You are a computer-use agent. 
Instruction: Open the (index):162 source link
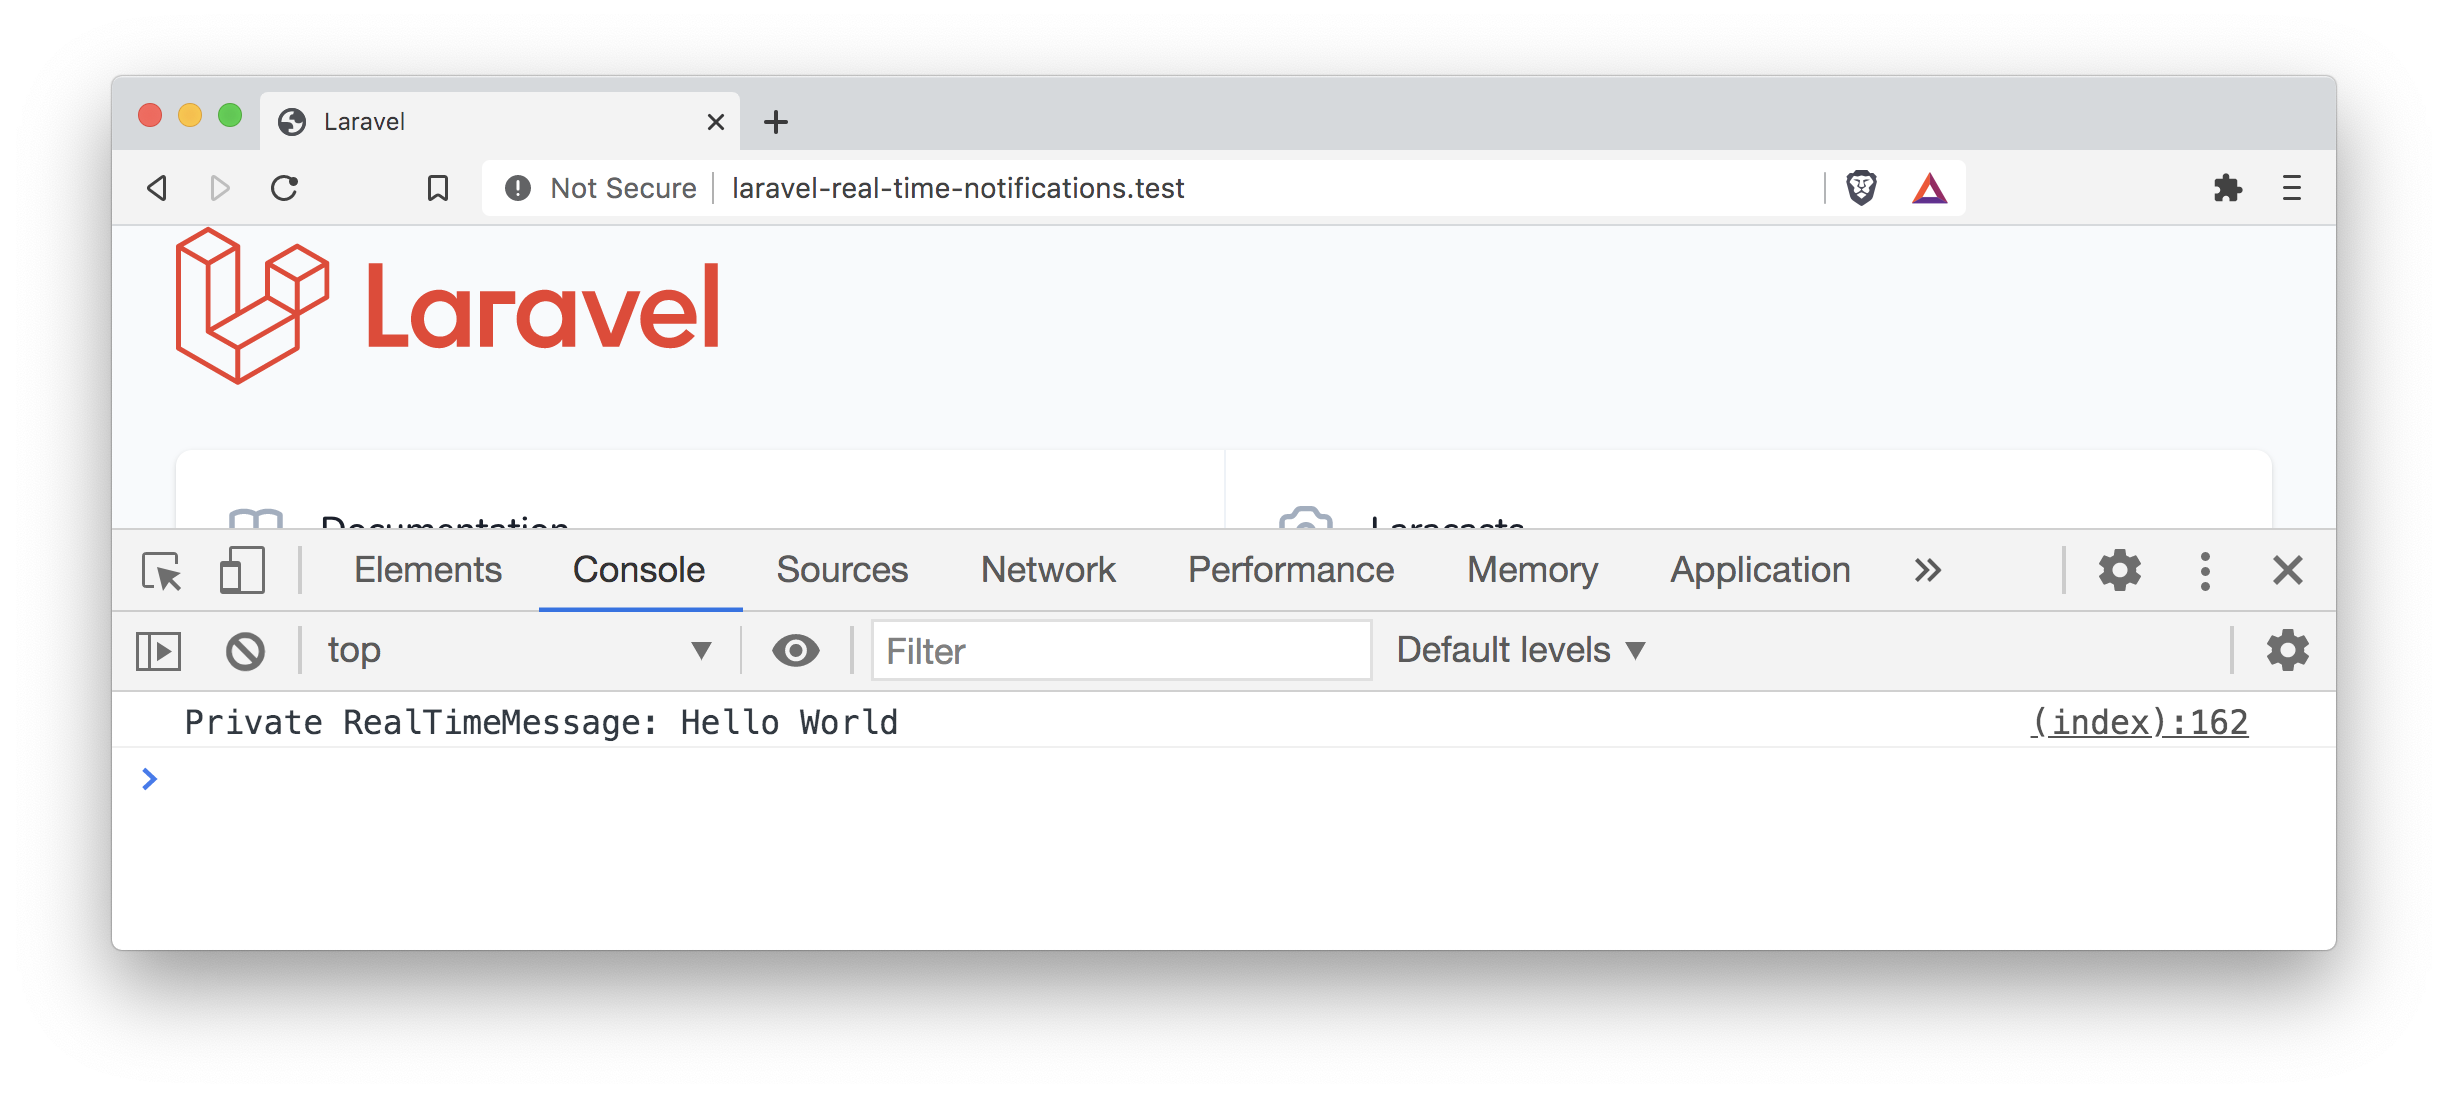tap(2139, 722)
